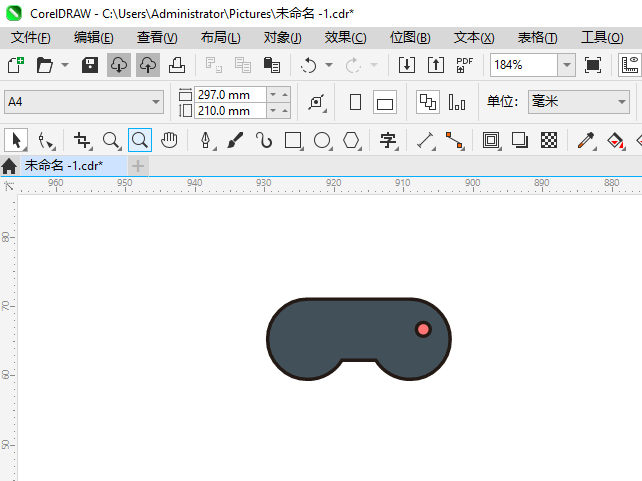Screen dimensions: 642x481
Task: Click the Open folder icon
Action: coord(44,65)
